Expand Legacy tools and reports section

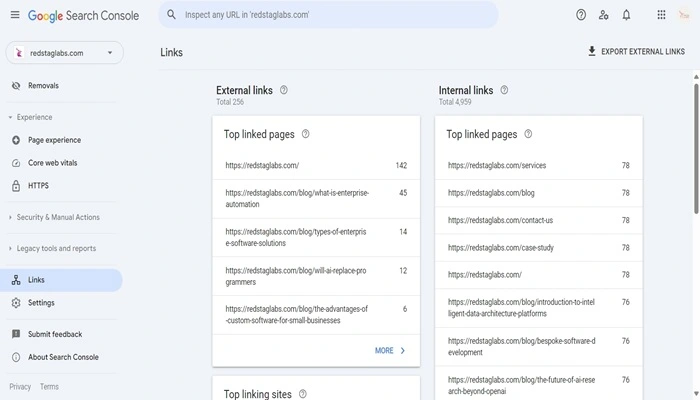55,248
